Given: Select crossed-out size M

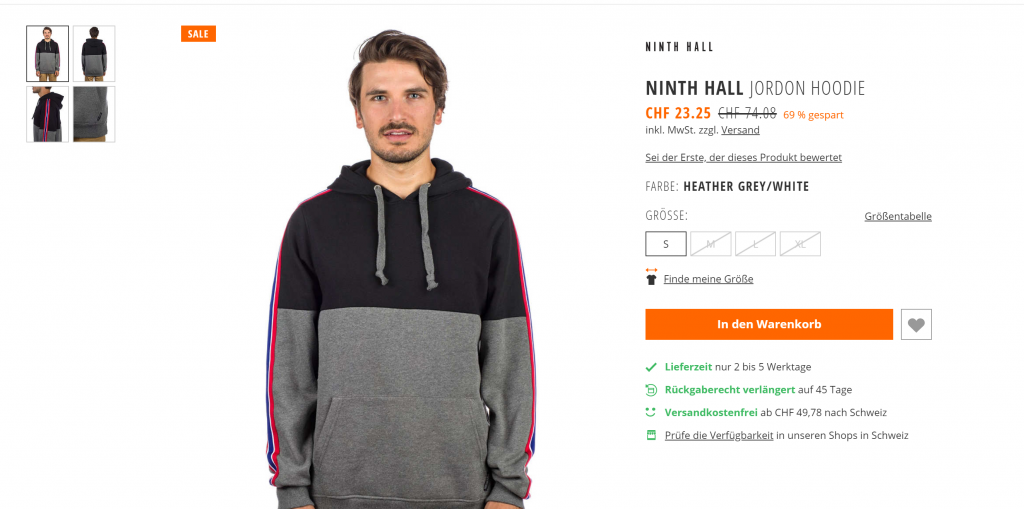Looking at the screenshot, I should tap(711, 244).
